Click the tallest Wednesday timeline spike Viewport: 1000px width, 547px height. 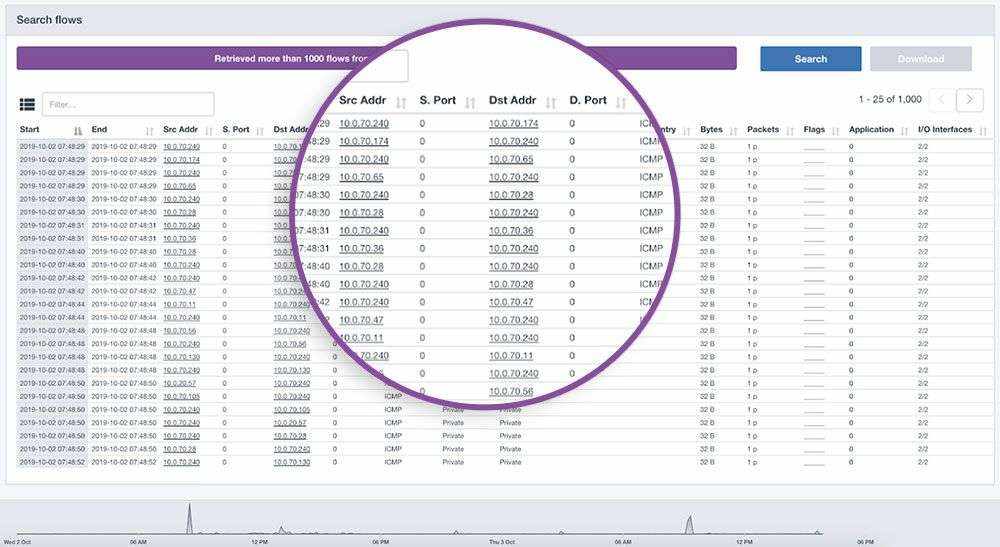click(x=189, y=518)
